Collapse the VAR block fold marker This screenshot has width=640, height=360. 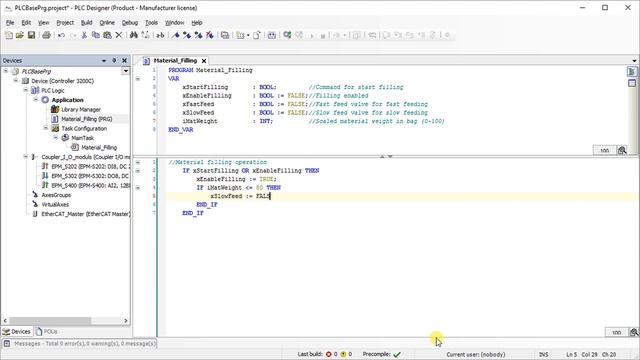coord(138,79)
